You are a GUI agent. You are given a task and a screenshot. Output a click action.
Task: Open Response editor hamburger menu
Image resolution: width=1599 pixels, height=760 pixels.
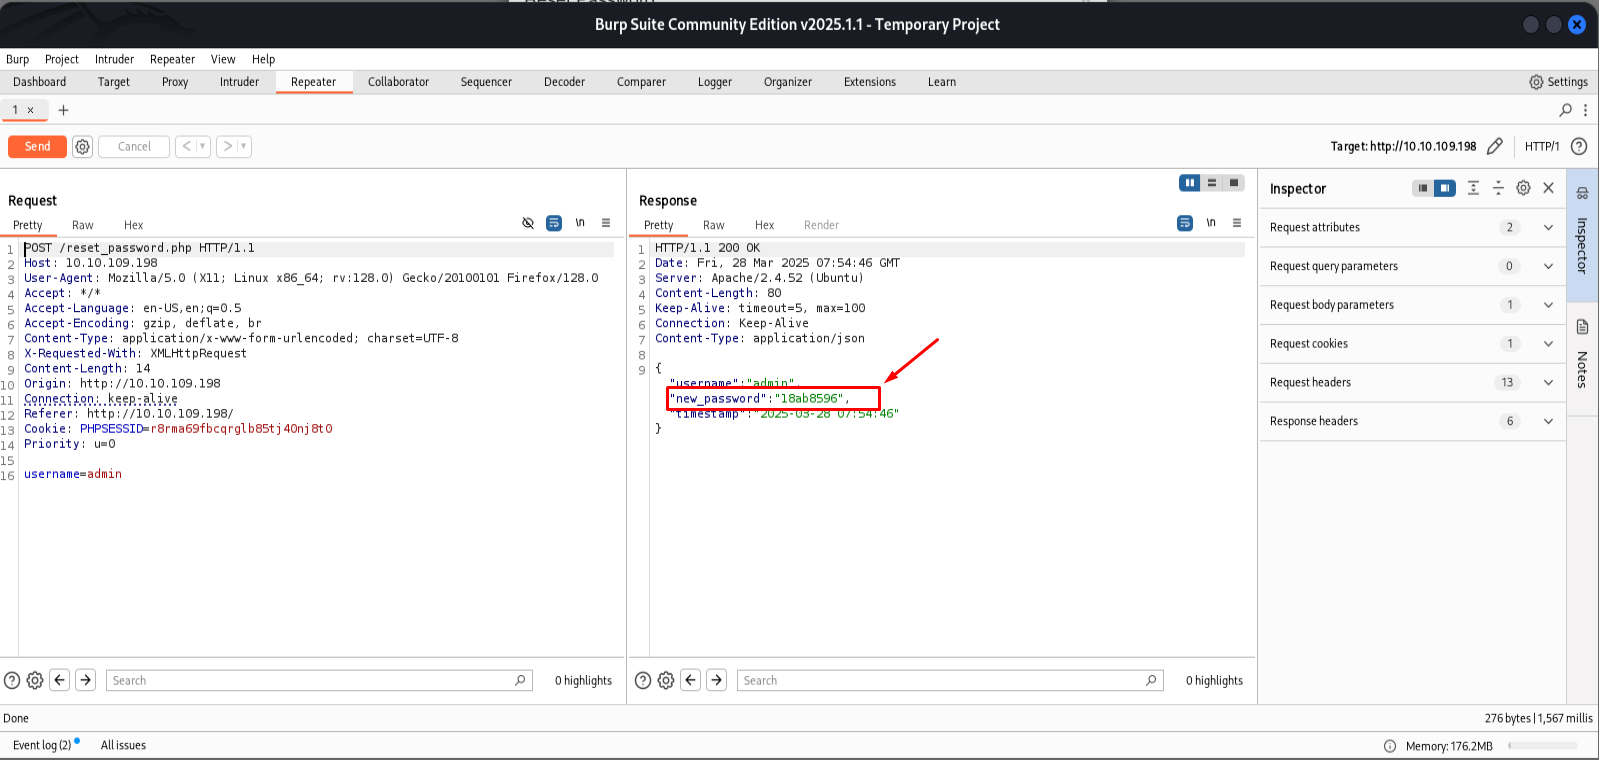pos(1237,223)
